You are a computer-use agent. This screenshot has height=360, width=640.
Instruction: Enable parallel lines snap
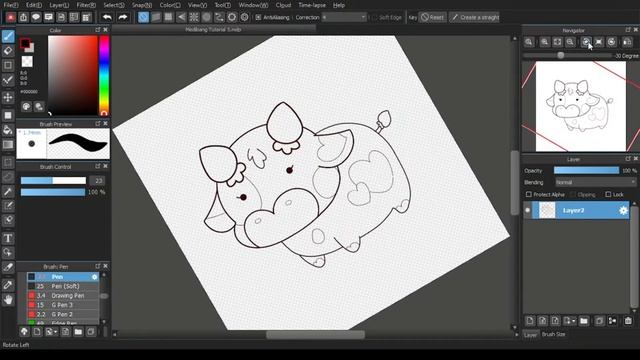(156, 17)
